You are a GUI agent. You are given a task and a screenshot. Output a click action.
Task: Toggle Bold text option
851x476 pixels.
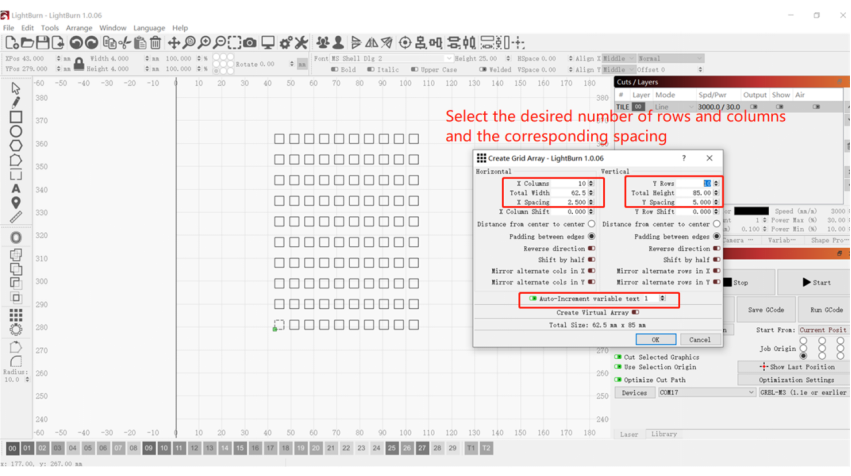coord(334,69)
